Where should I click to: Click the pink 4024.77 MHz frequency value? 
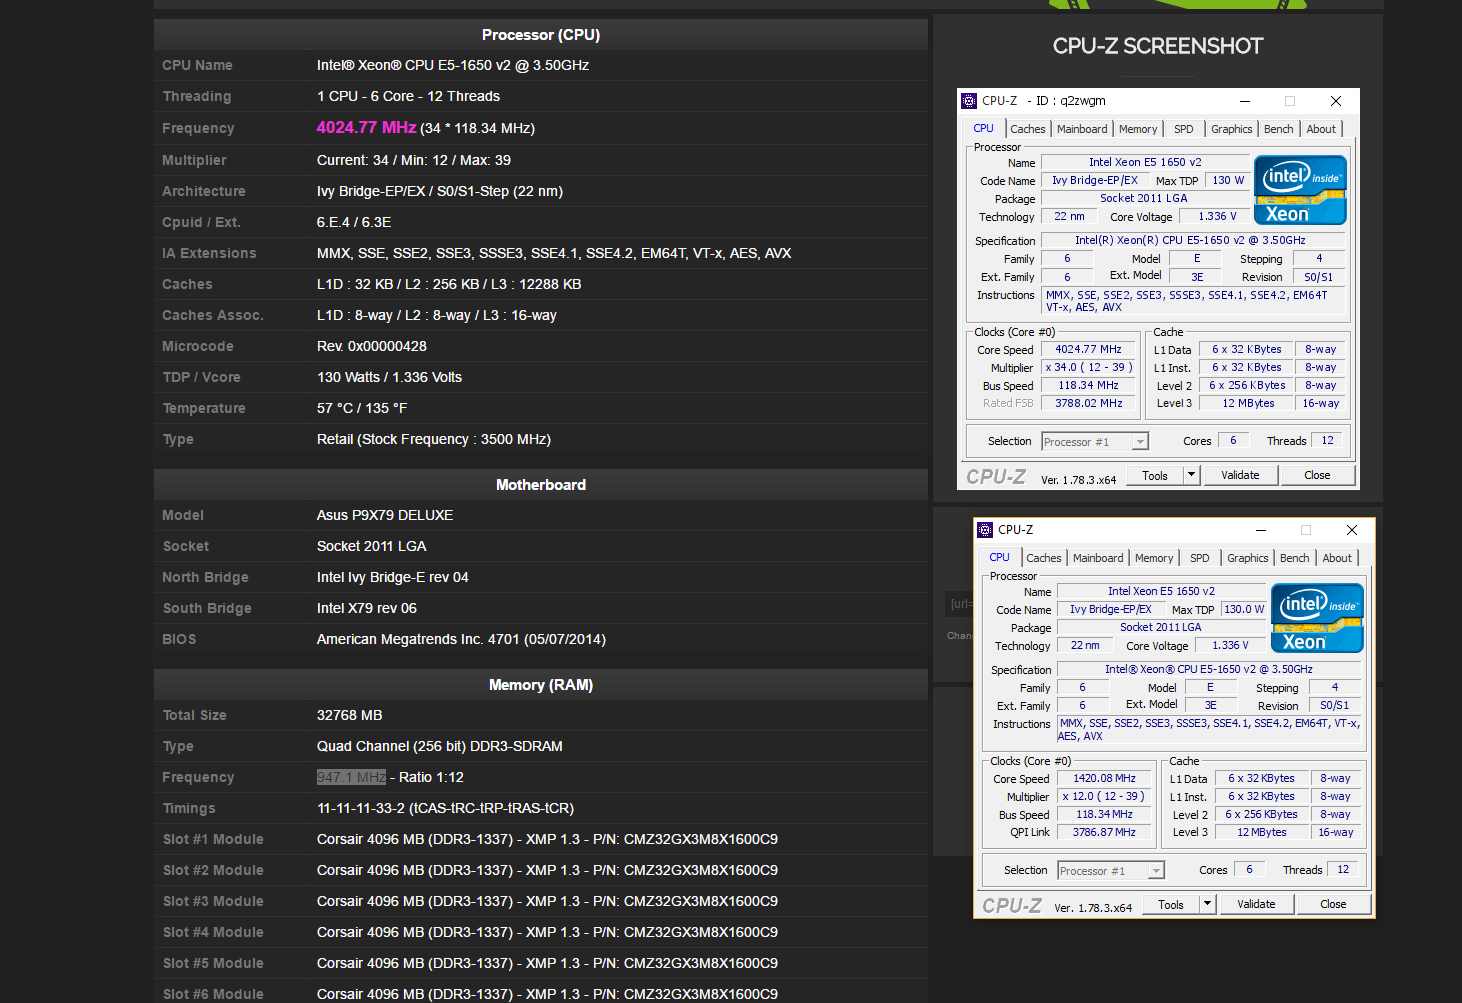pos(366,128)
